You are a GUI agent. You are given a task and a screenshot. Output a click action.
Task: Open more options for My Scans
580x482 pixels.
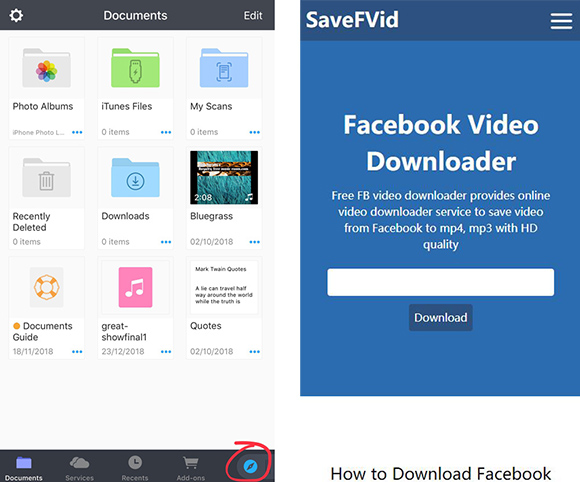tap(254, 132)
